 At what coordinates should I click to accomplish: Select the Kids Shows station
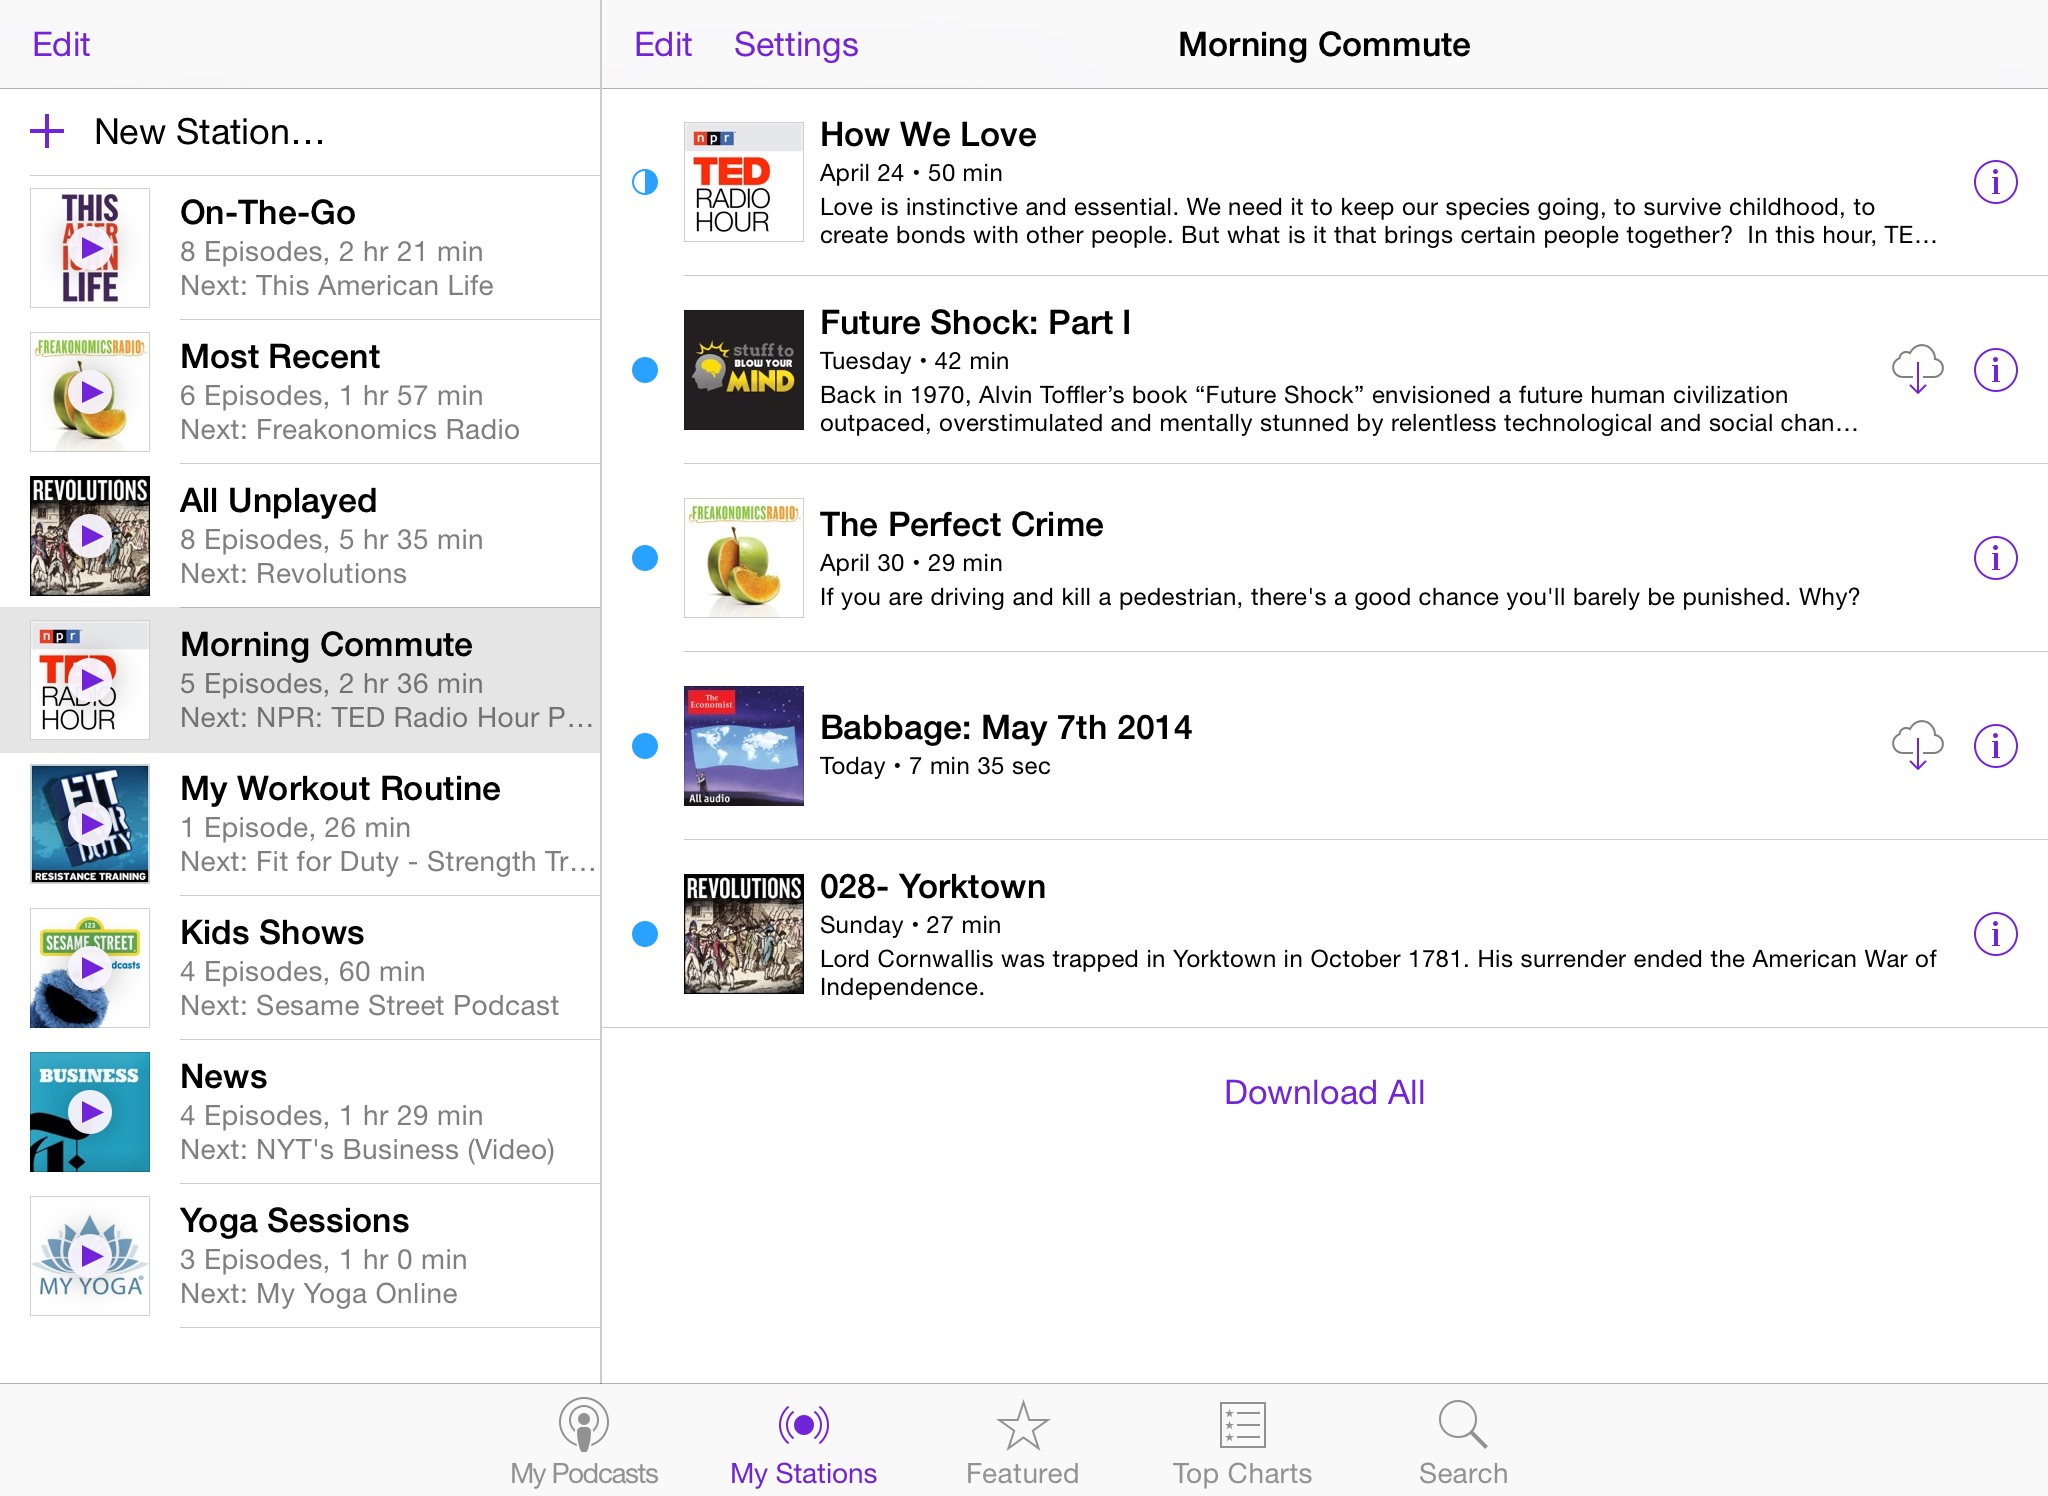pos(300,968)
